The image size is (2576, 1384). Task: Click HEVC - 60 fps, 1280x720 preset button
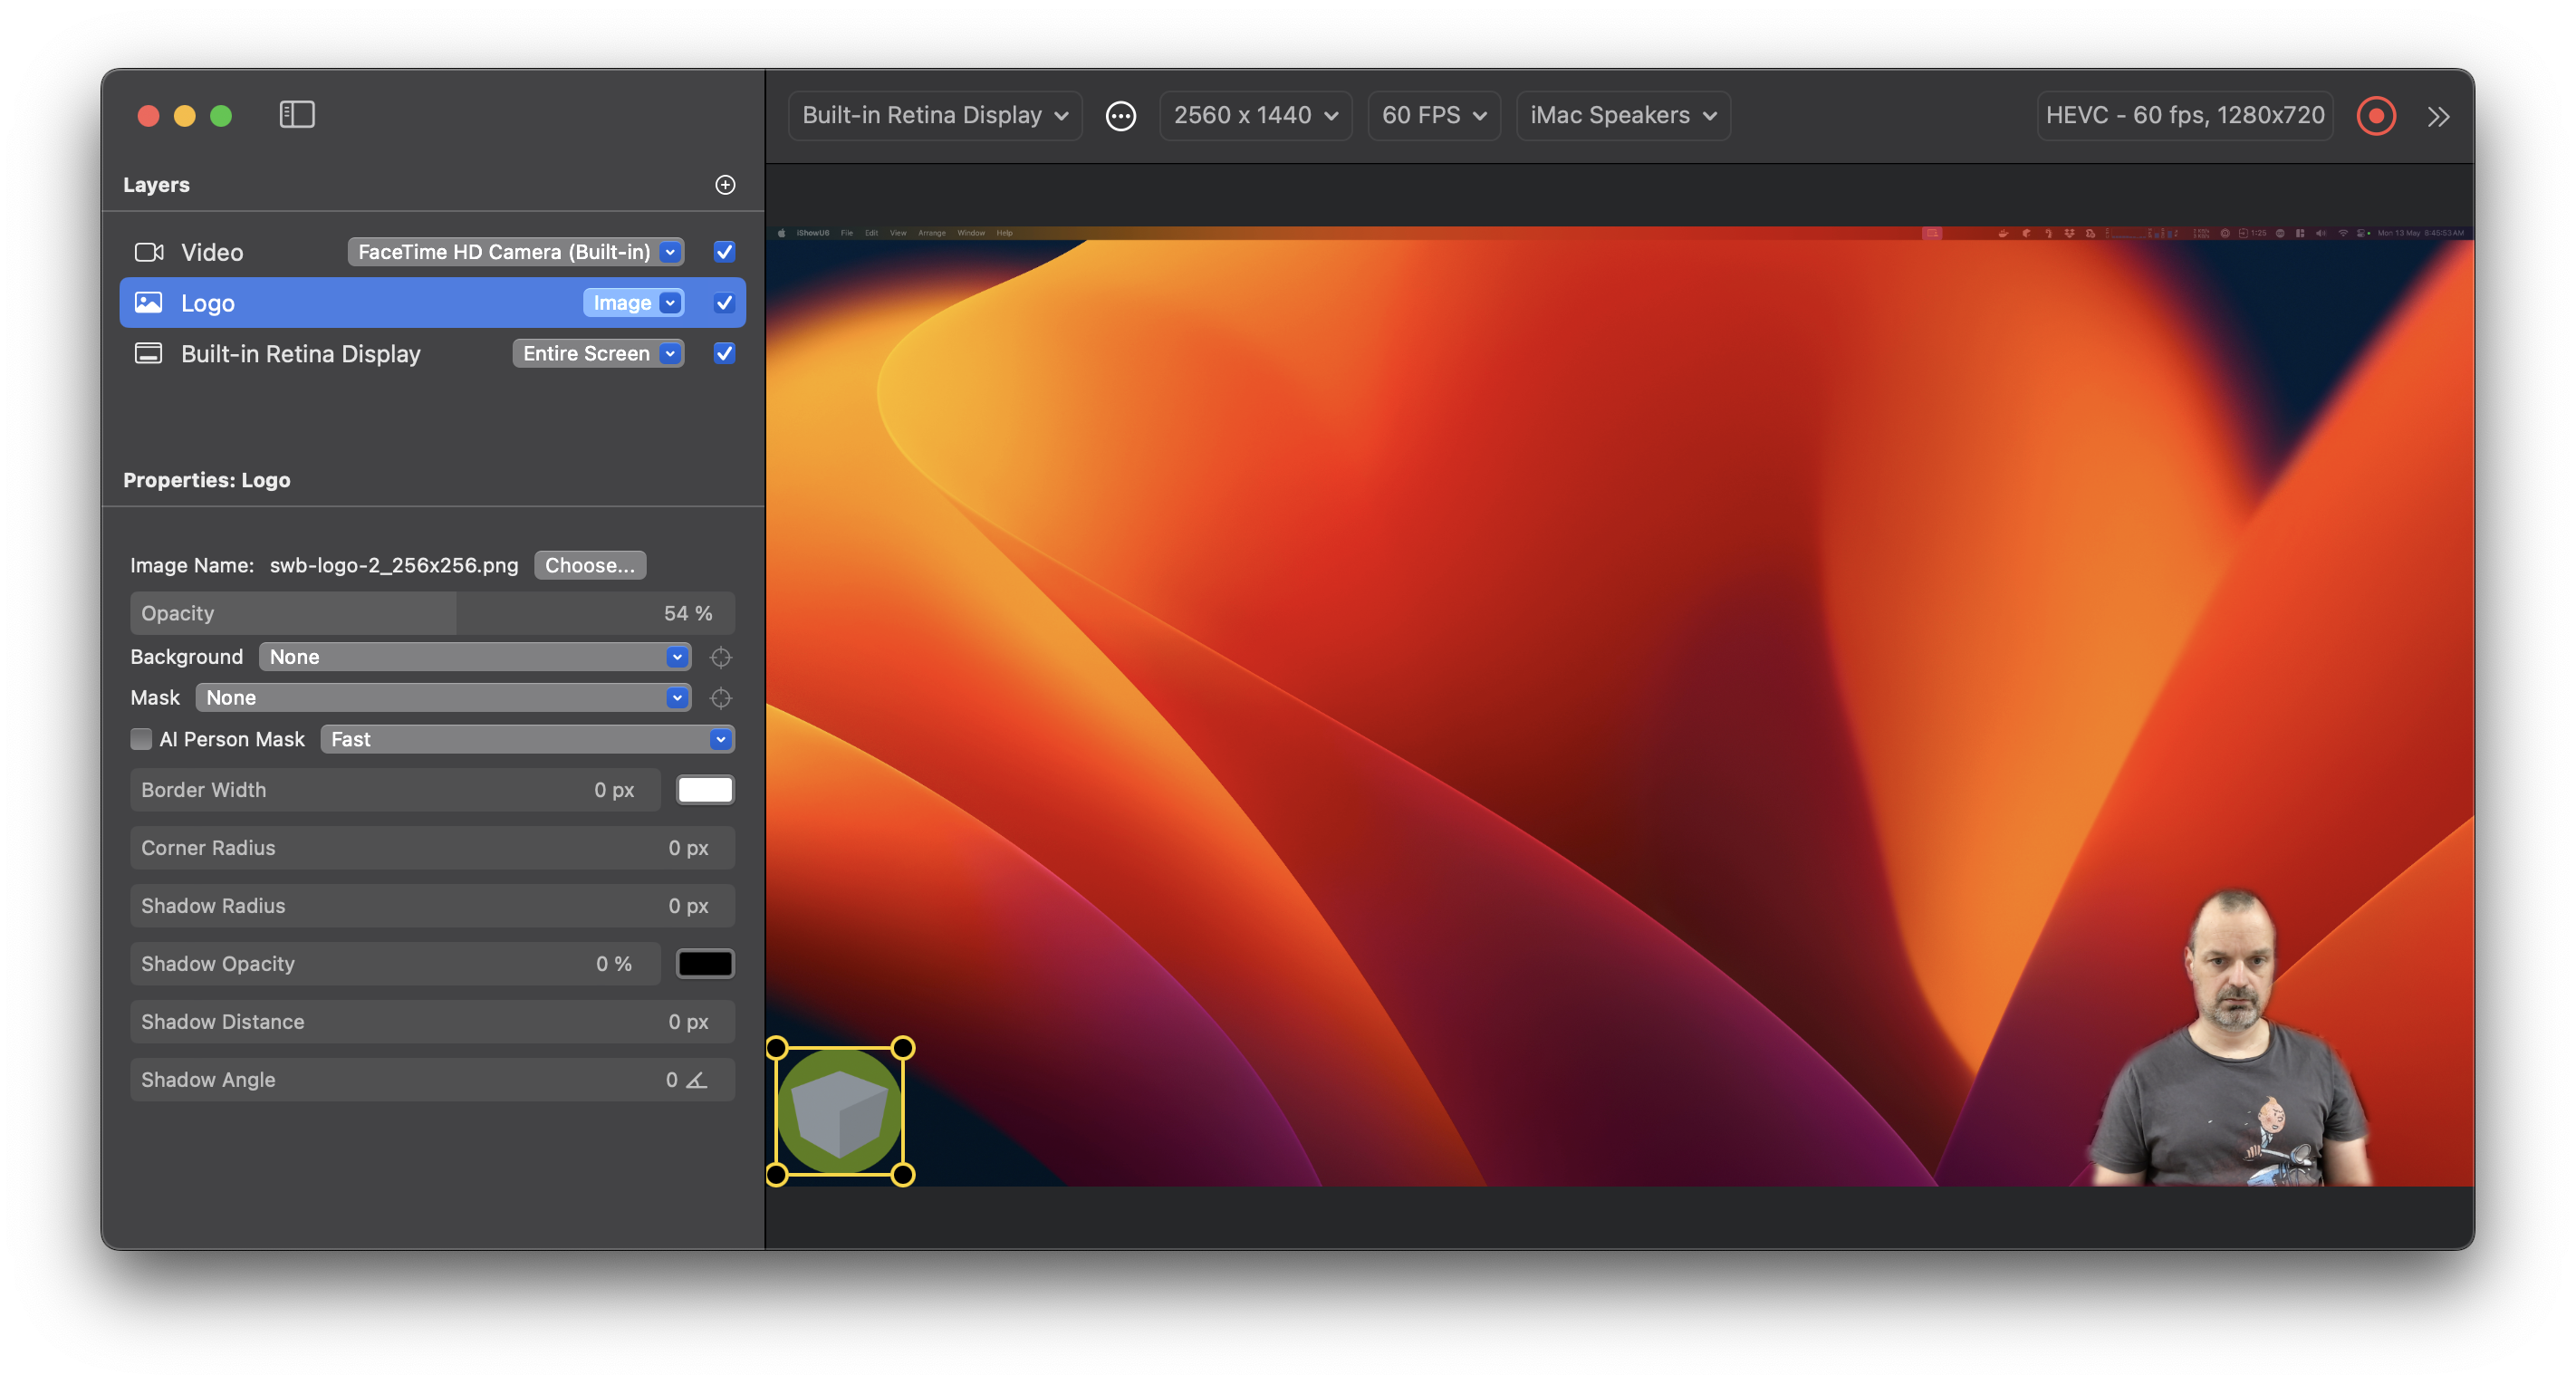(2184, 116)
